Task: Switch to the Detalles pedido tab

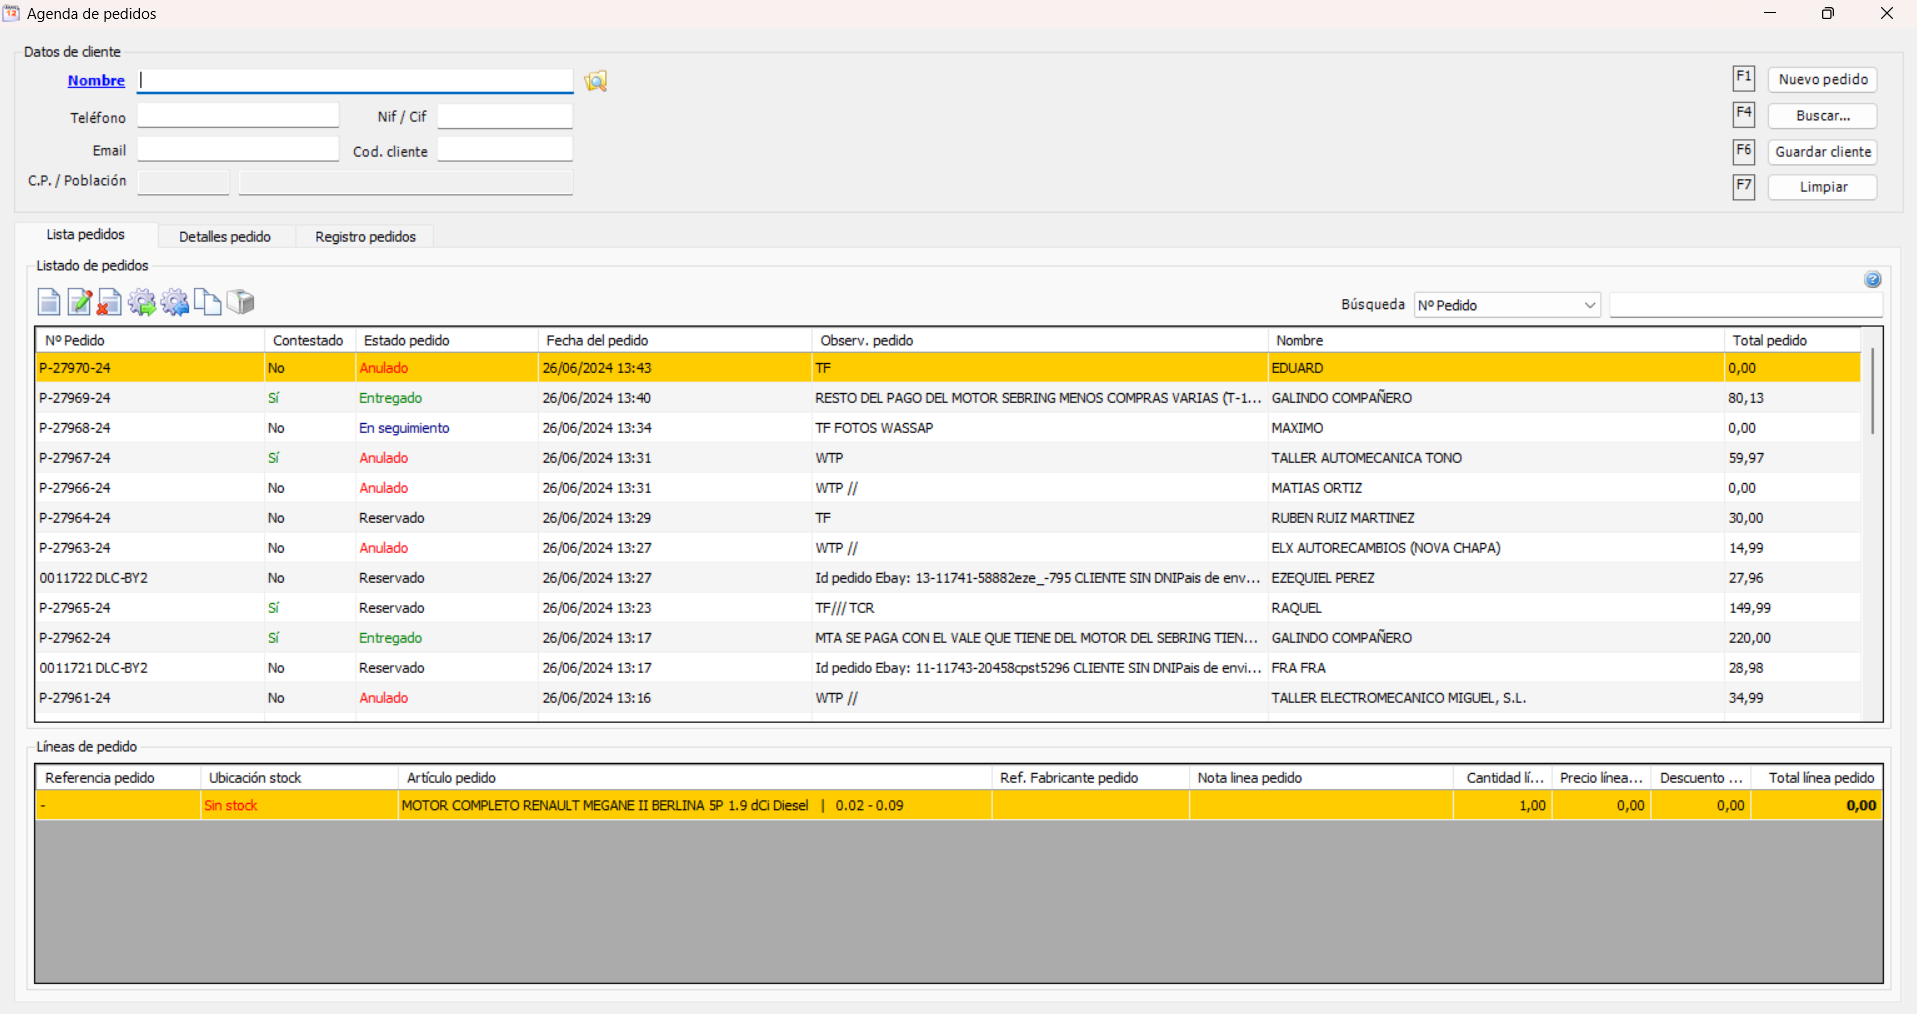Action: point(225,237)
